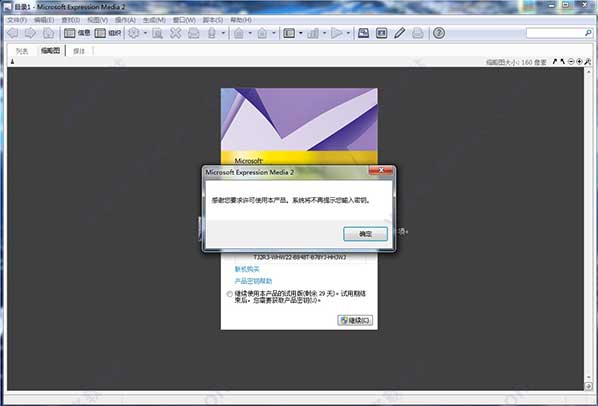Open the dropdown beside the panel layout icon

coord(301,33)
